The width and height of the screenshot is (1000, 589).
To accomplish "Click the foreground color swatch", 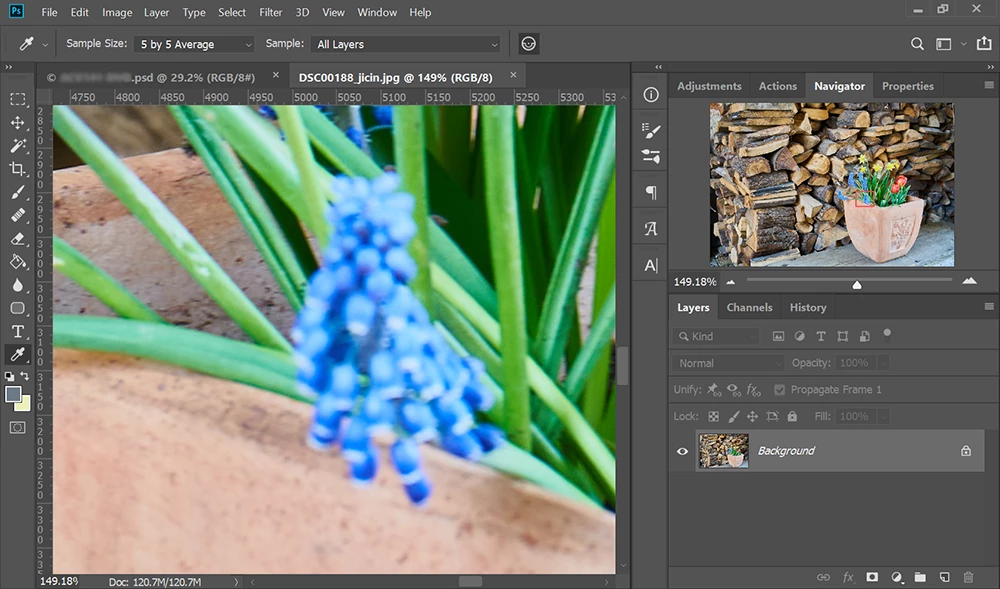I will tap(13, 394).
